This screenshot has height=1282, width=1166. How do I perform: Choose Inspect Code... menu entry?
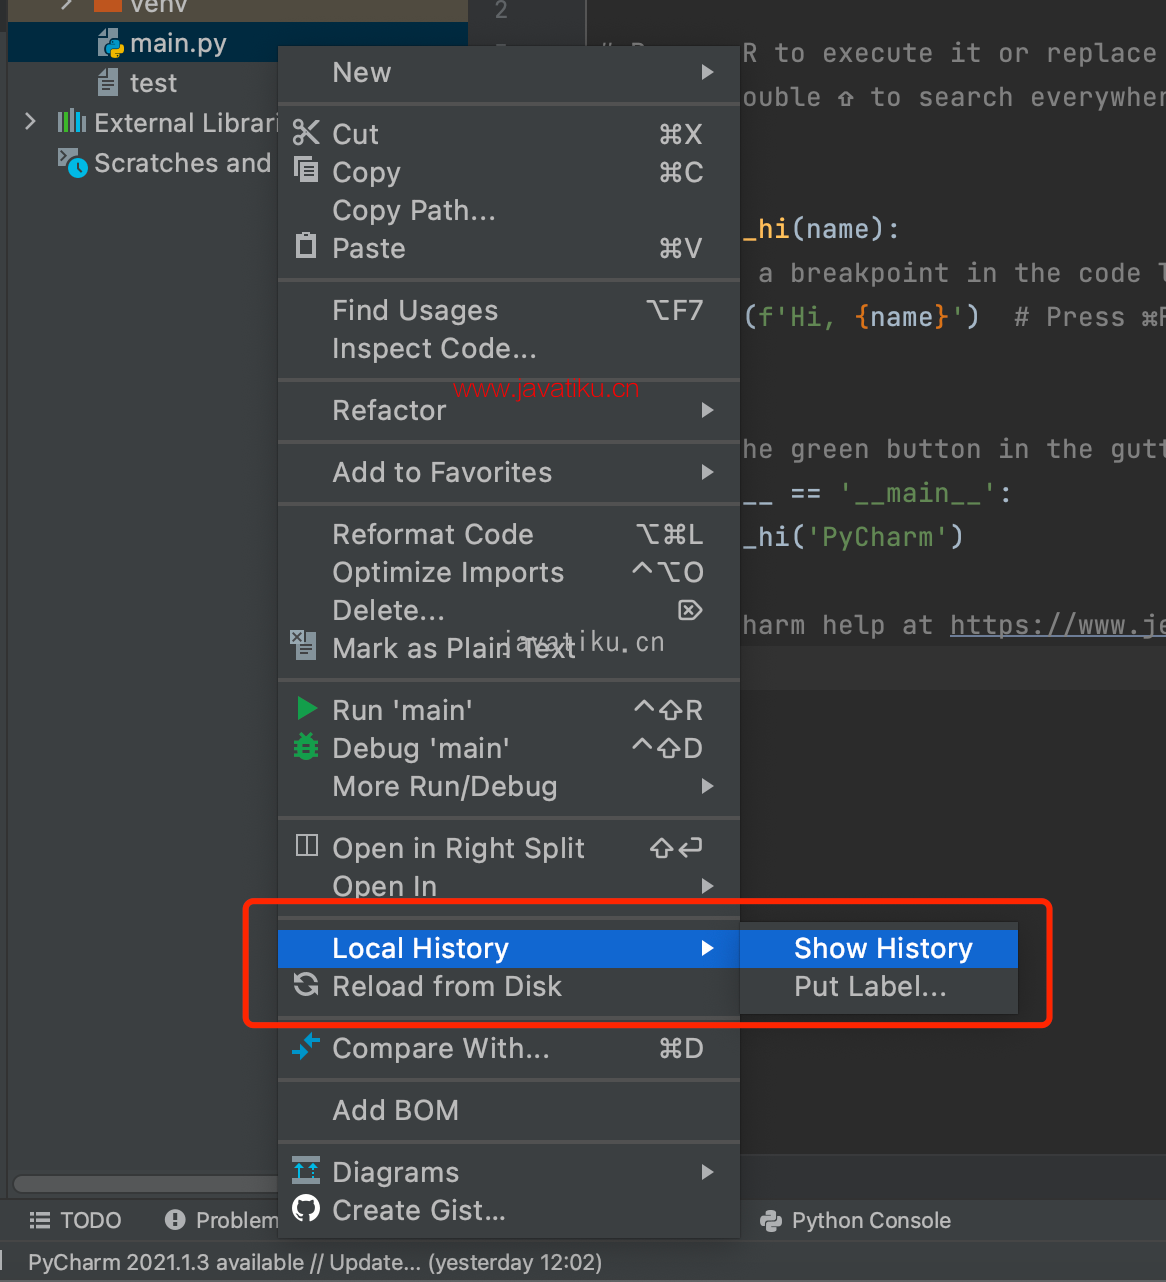point(509,348)
